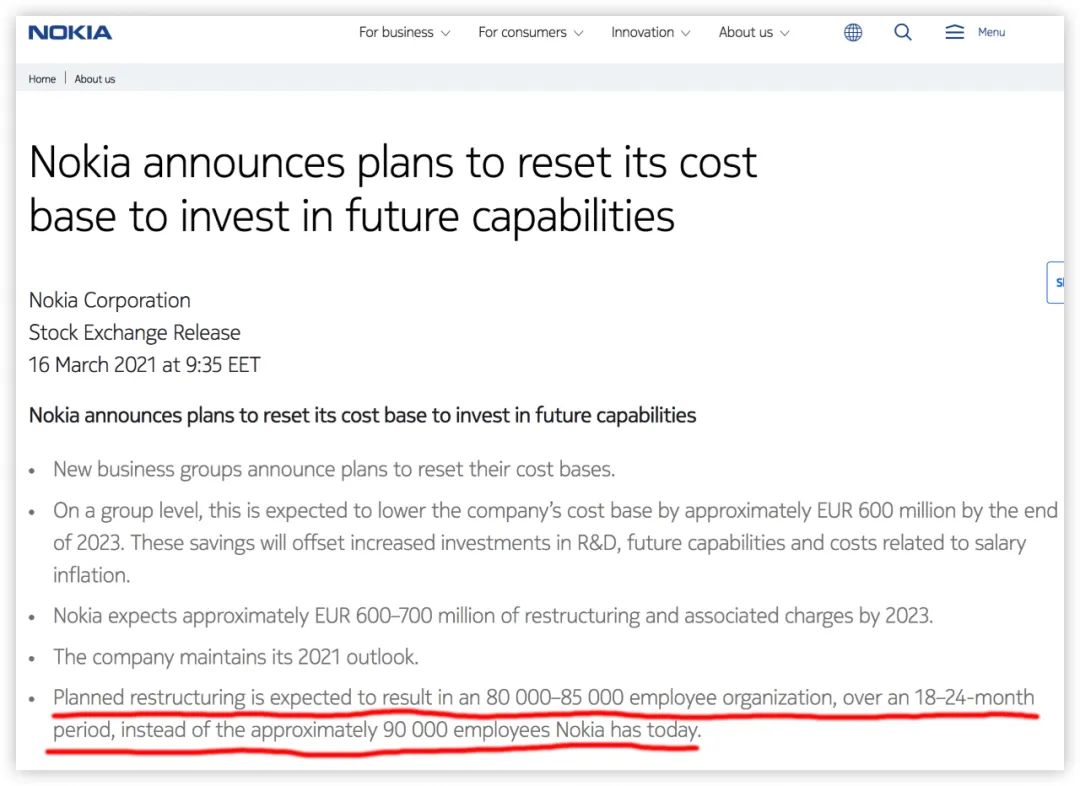Open the For business nav item
Viewport: 1080px width, 786px height.
(396, 33)
